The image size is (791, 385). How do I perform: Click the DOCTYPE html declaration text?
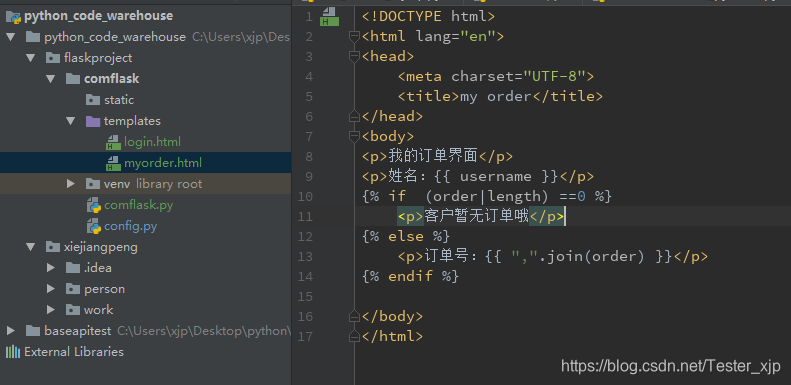click(x=428, y=17)
